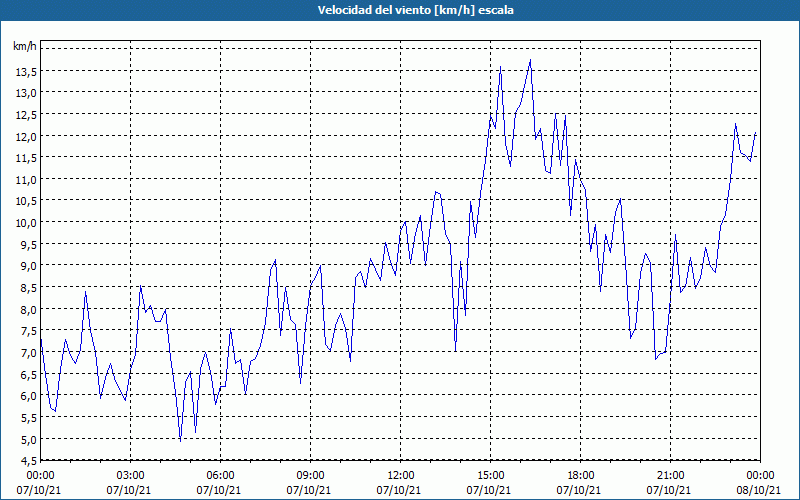The width and height of the screenshot is (800, 500).
Task: Click the 'km/h' unit label
Action: pyautogui.click(x=25, y=46)
